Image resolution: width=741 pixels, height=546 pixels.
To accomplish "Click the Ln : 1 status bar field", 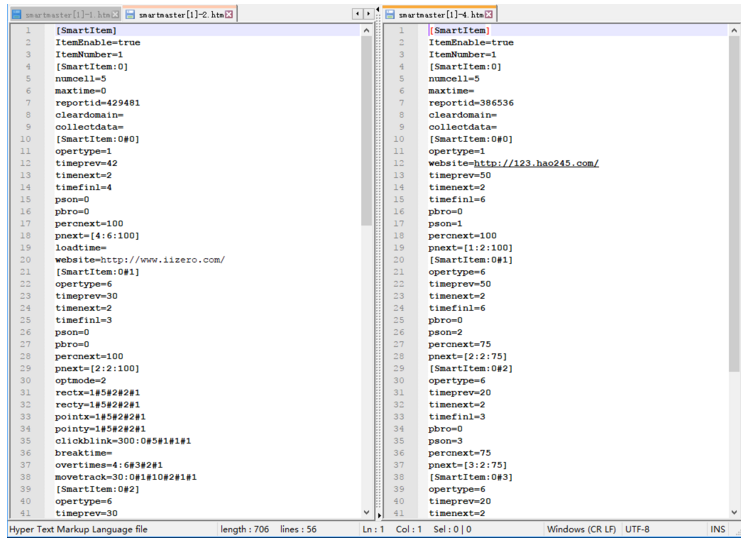I will (372, 529).
